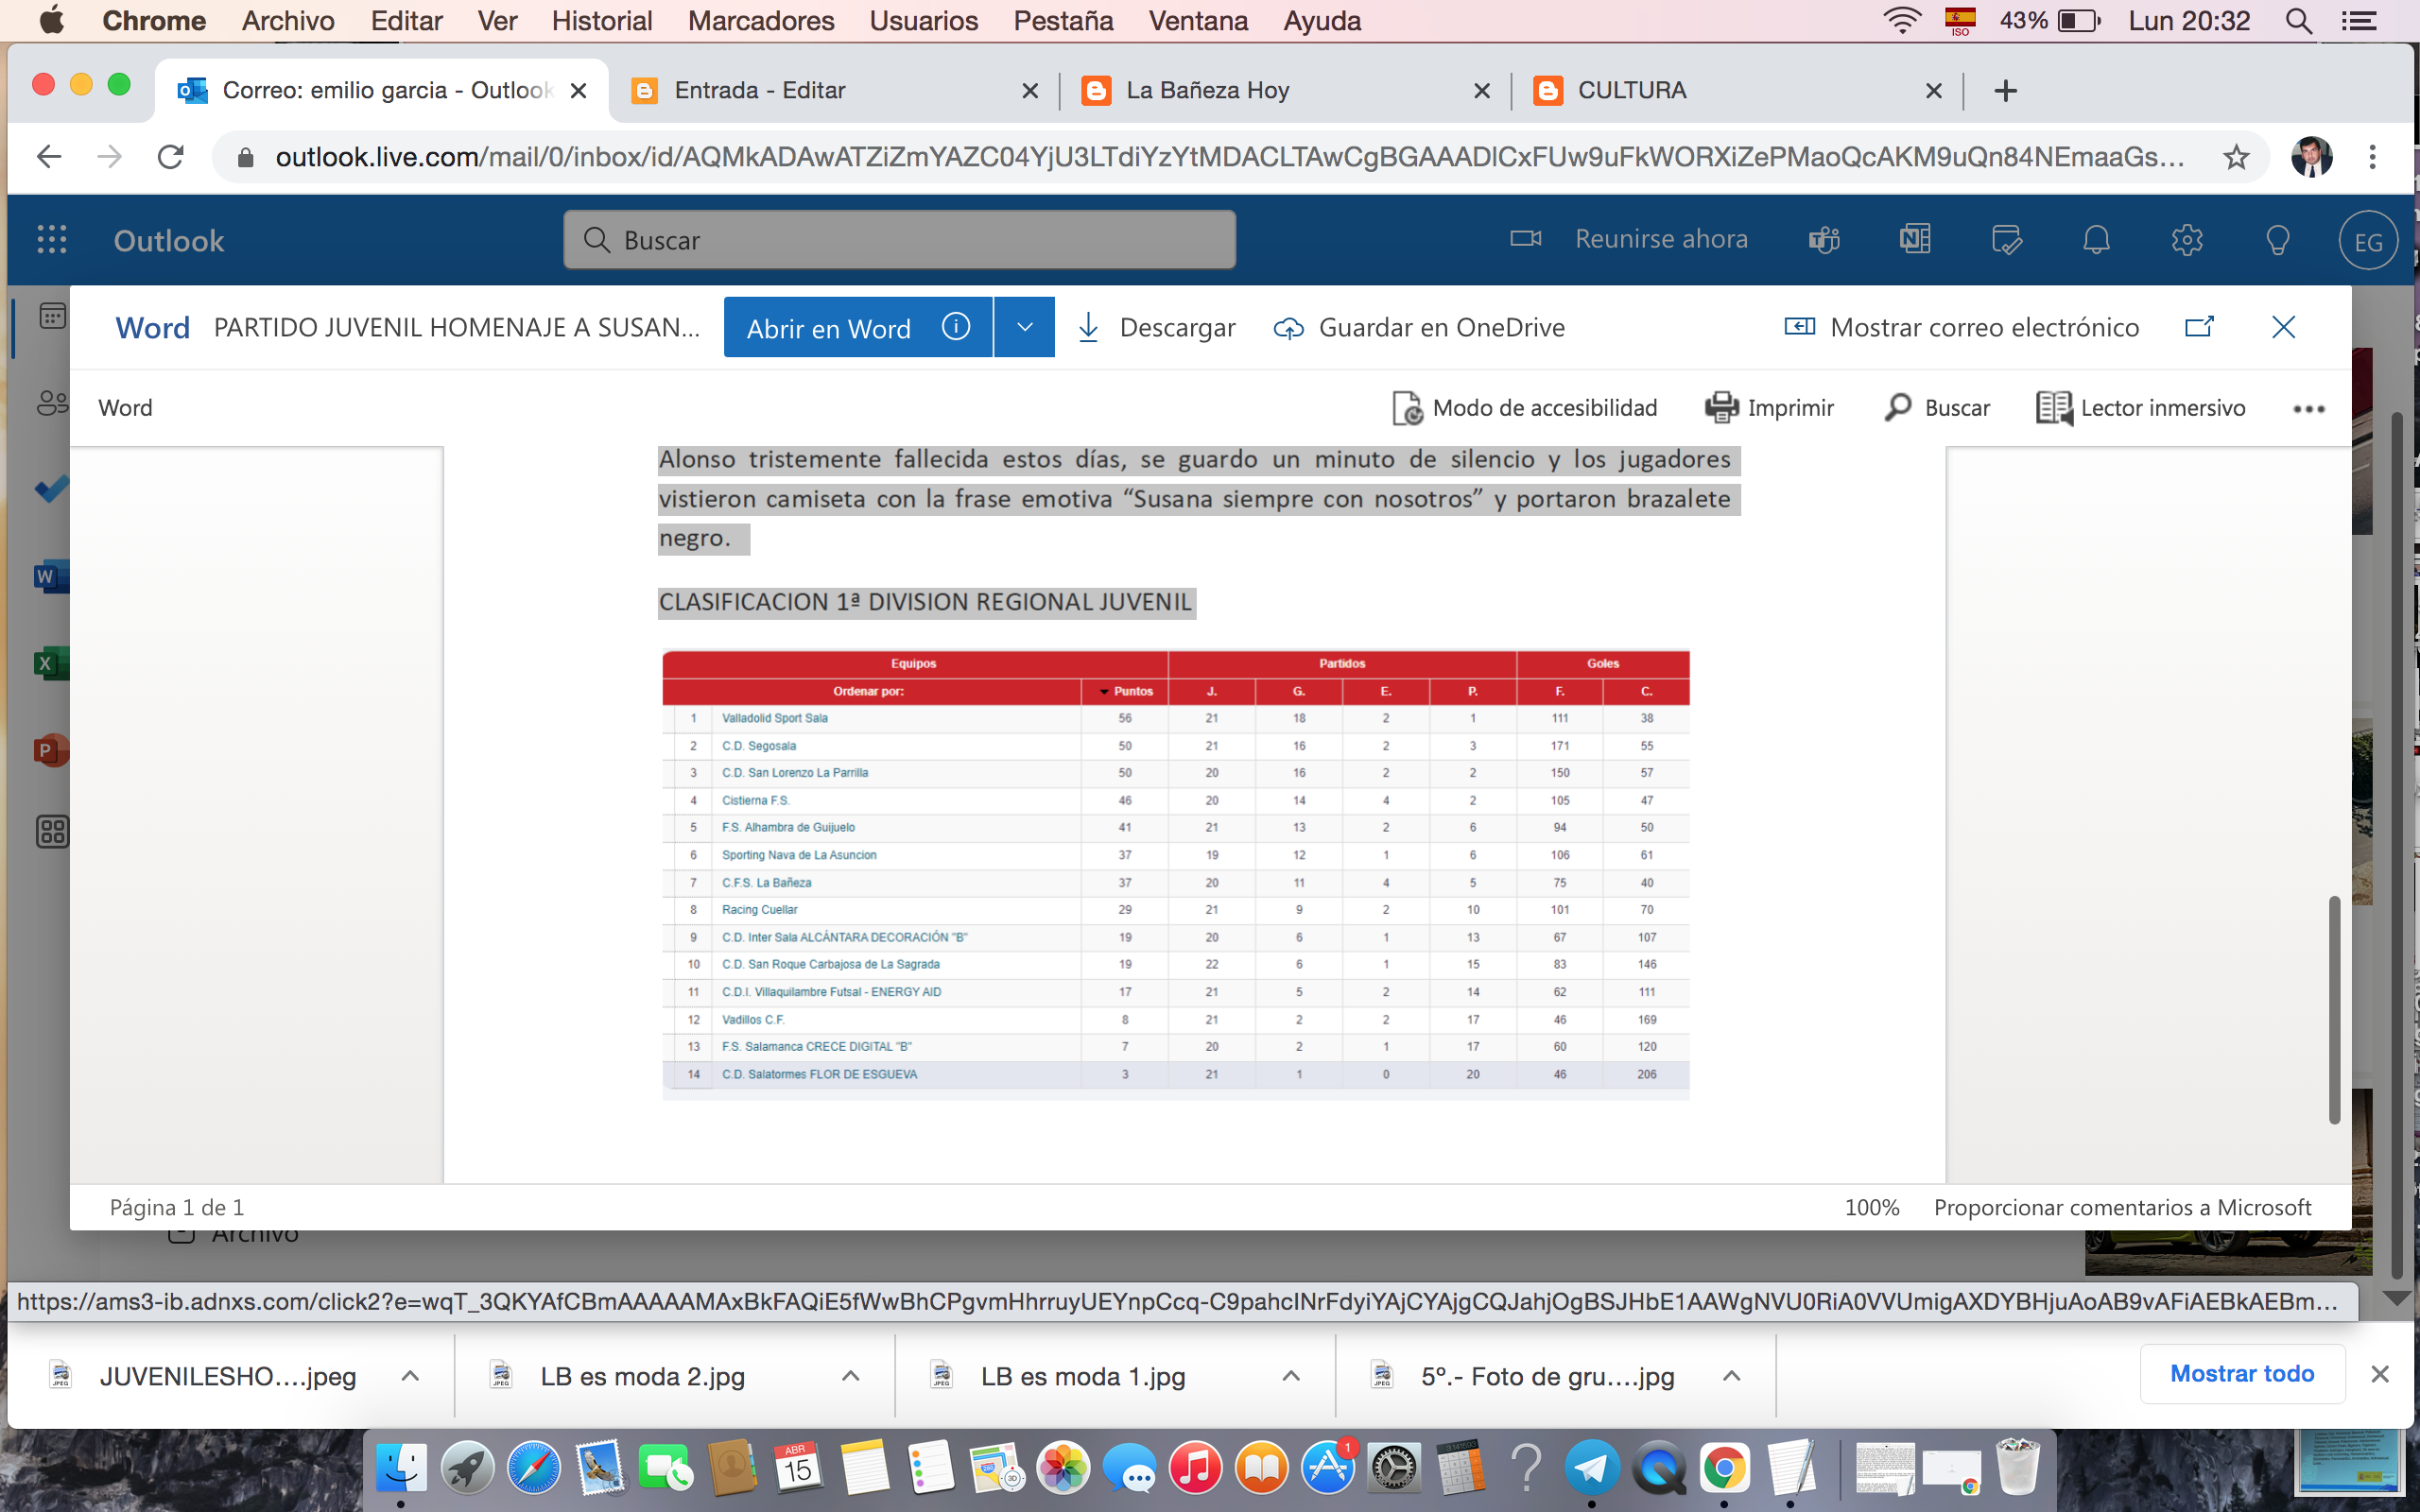The image size is (2420, 1512).
Task: Open Teams chat icon in Outlook header
Action: [x=1824, y=240]
